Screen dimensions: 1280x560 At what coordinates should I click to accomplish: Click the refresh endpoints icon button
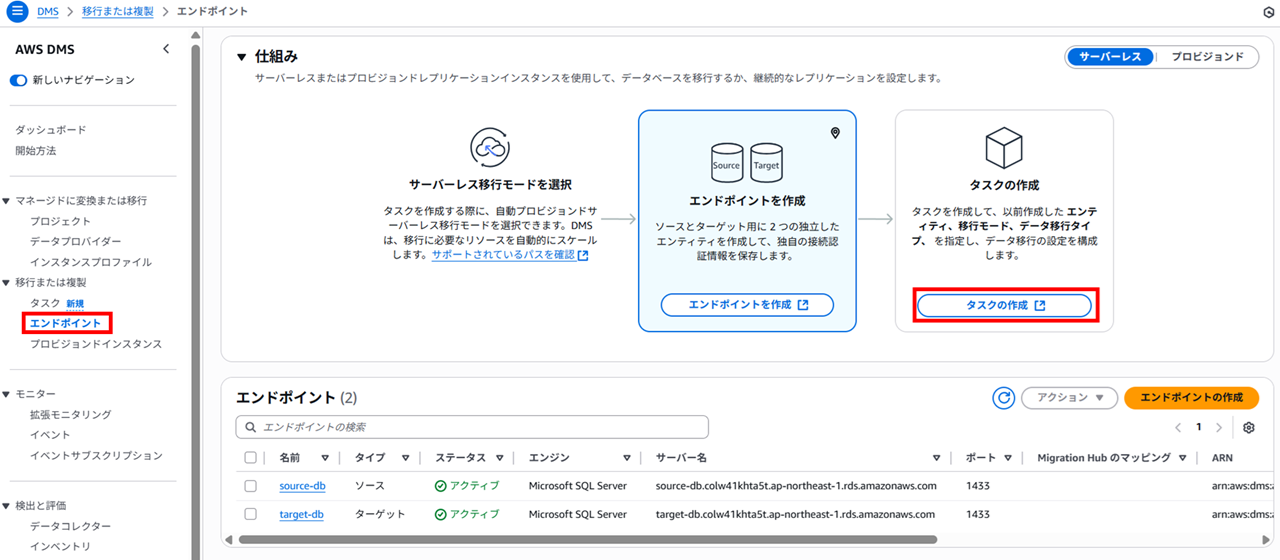click(x=1003, y=398)
